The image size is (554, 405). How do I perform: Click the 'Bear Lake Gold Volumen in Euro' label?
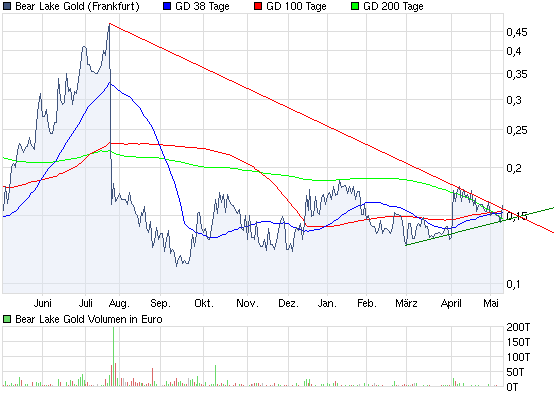[x=89, y=319]
